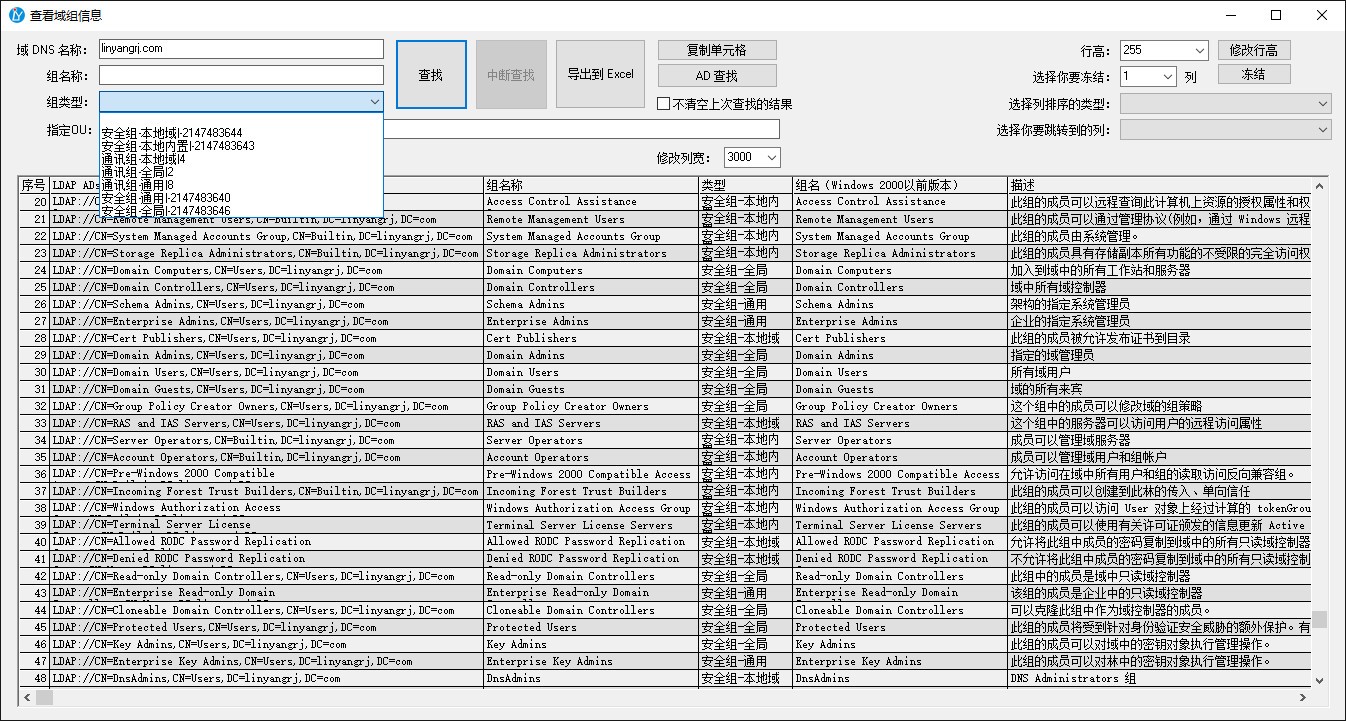
Task: Select the Enterprise Admins group name cell
Action: [x=590, y=321]
